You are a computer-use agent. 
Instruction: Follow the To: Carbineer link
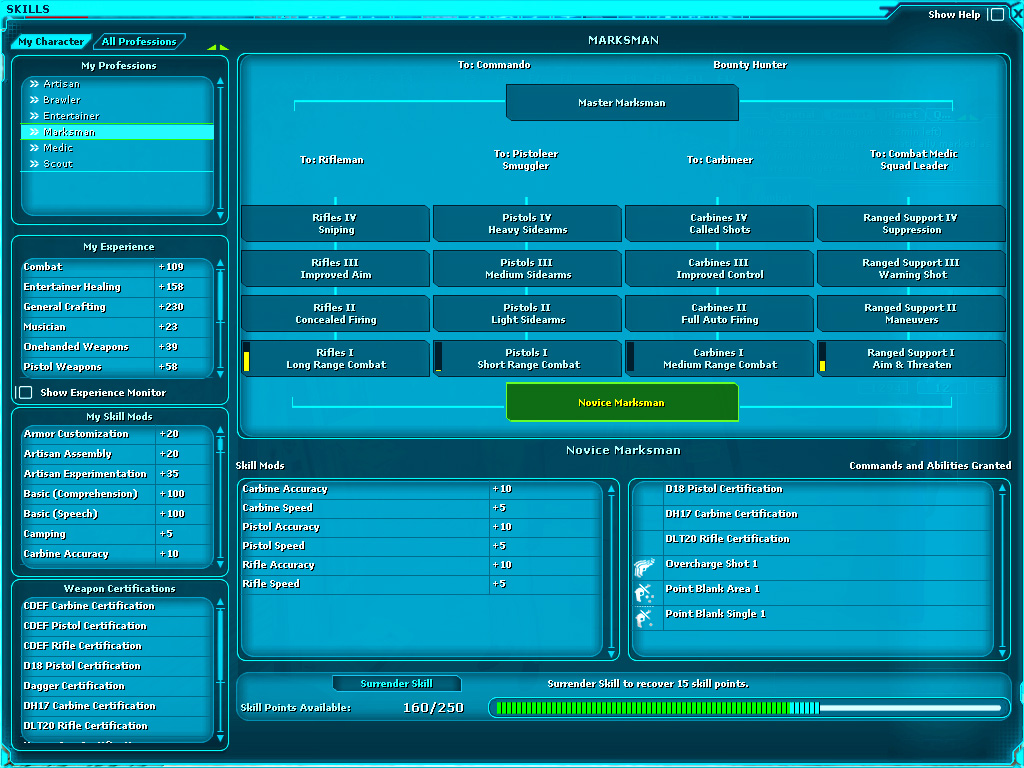click(720, 160)
